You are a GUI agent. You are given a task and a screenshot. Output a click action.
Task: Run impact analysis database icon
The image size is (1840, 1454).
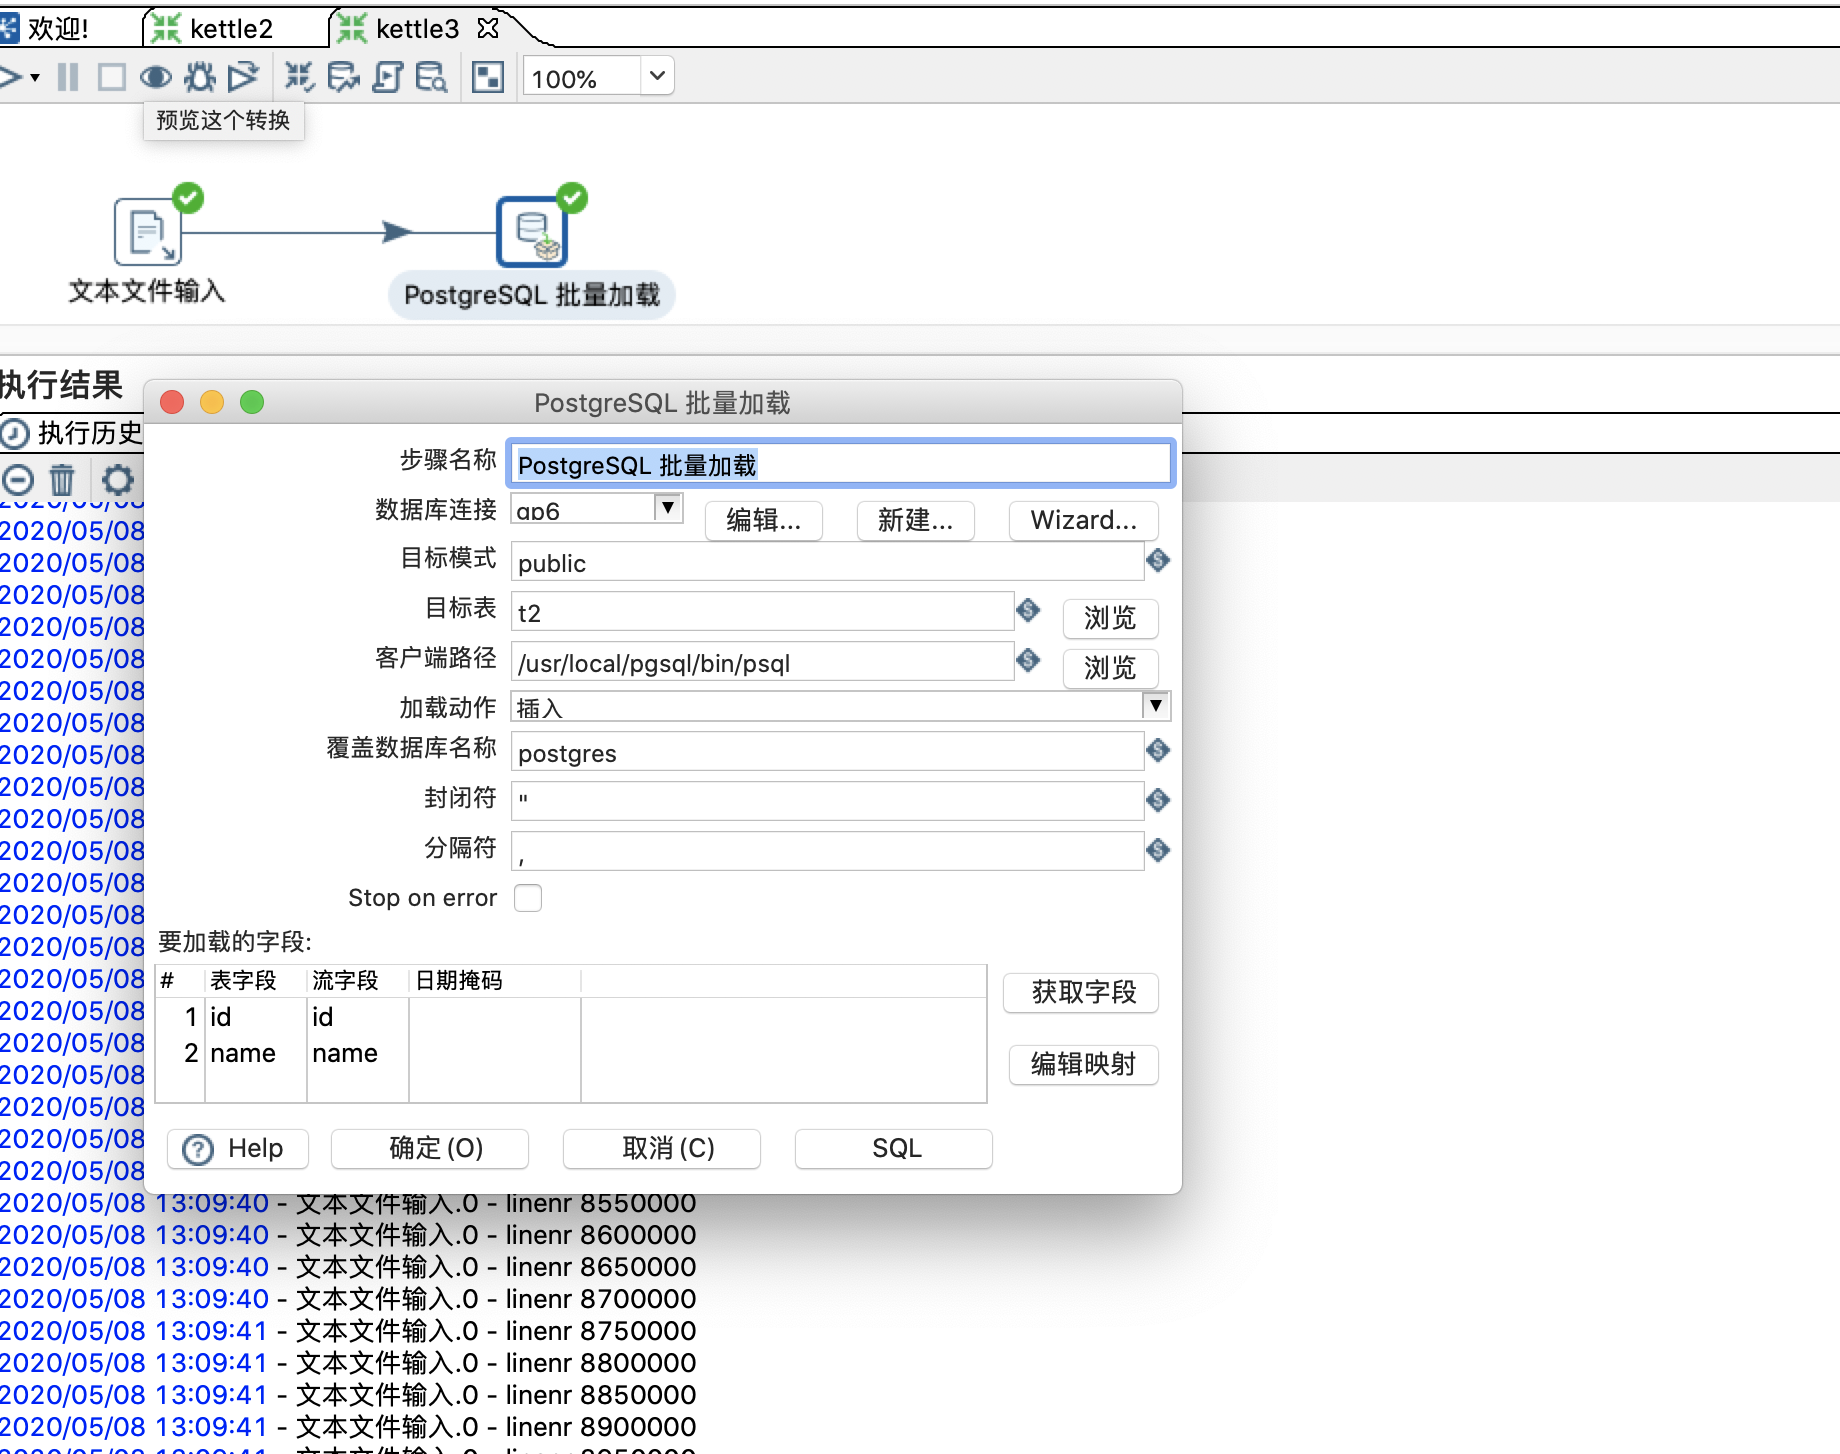pyautogui.click(x=343, y=77)
